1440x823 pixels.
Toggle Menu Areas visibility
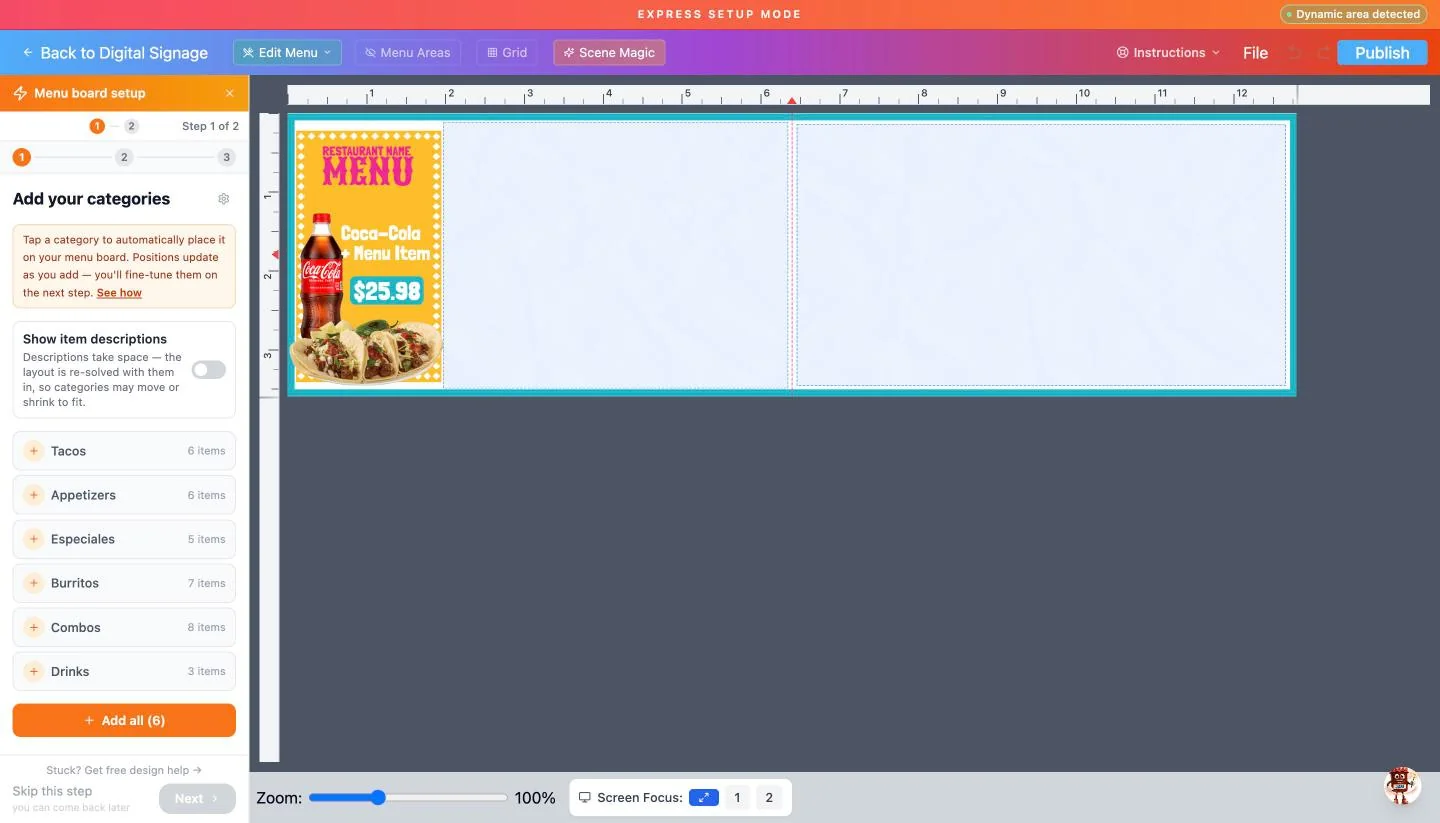[x=408, y=53]
